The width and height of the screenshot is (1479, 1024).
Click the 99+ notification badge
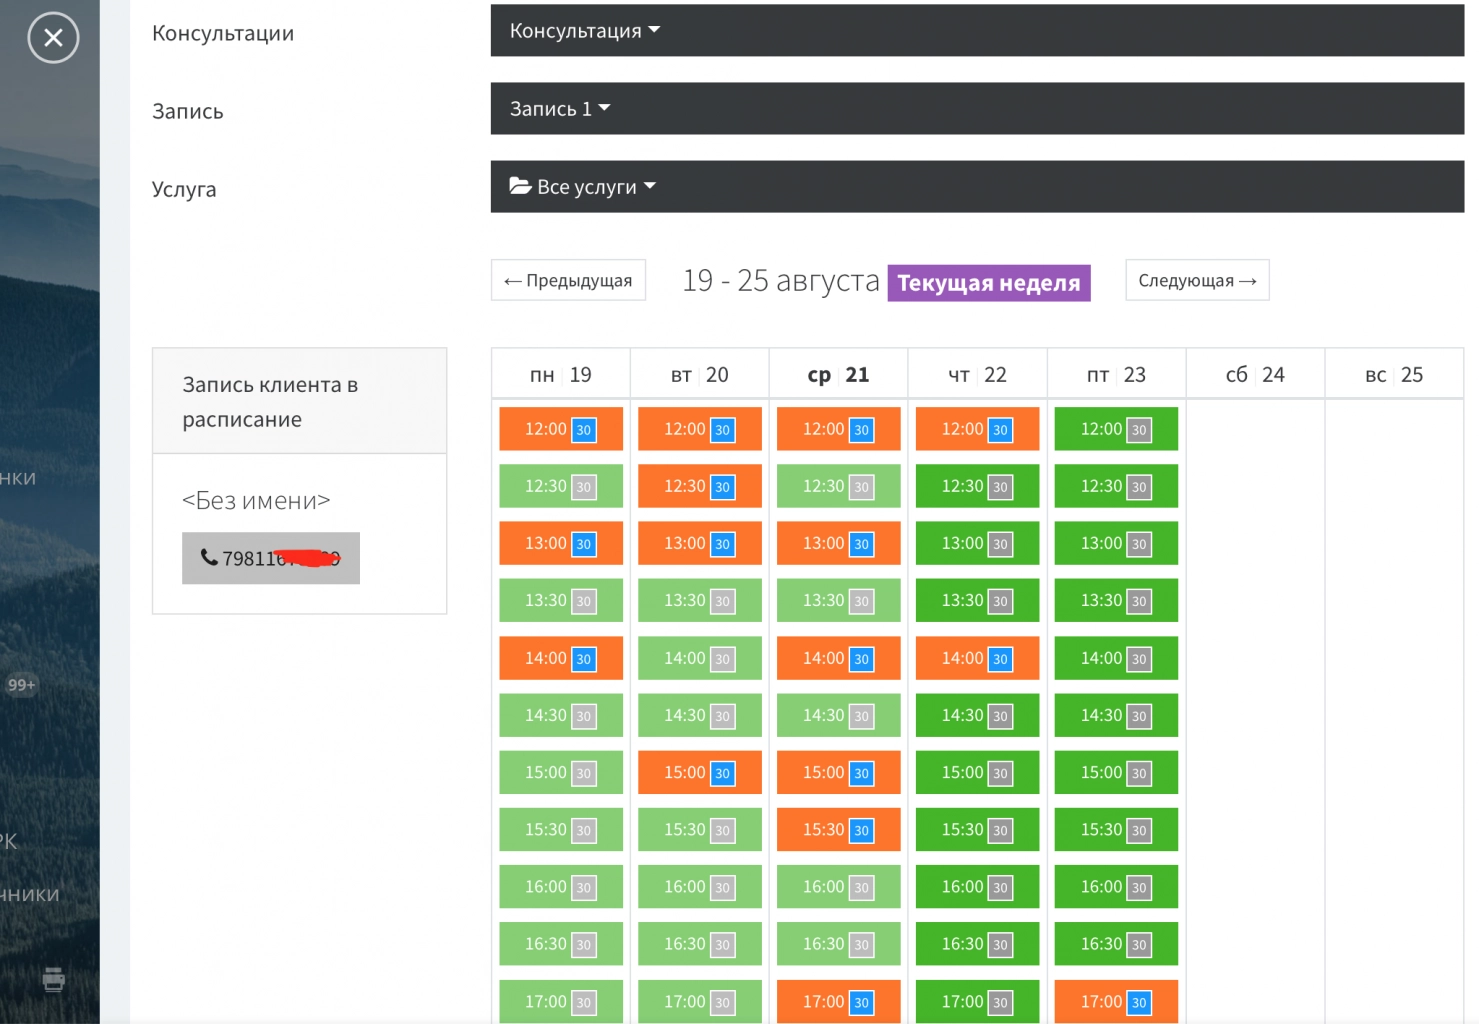click(21, 685)
